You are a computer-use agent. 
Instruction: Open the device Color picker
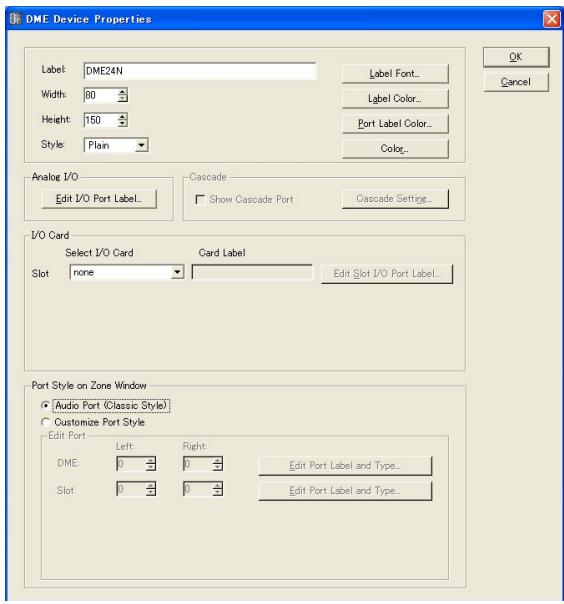click(395, 149)
